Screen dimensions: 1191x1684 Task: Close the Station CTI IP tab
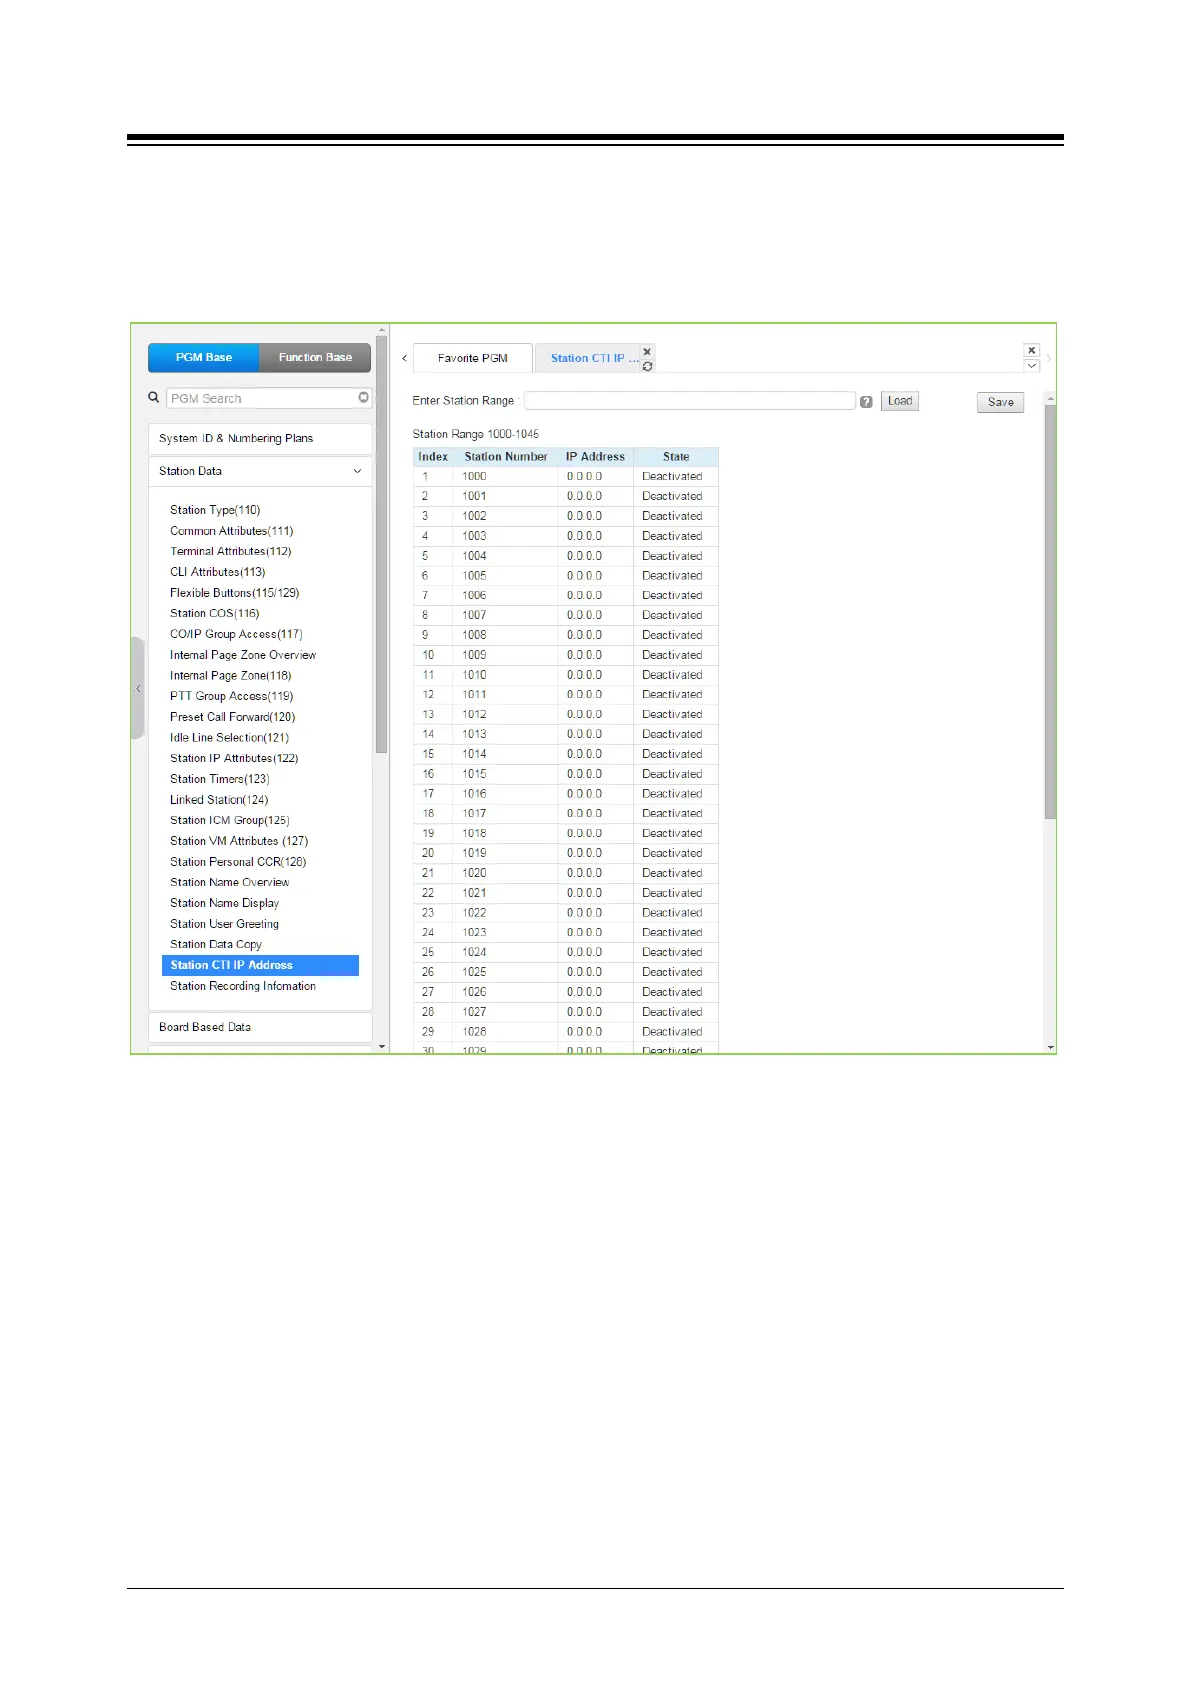(x=647, y=352)
